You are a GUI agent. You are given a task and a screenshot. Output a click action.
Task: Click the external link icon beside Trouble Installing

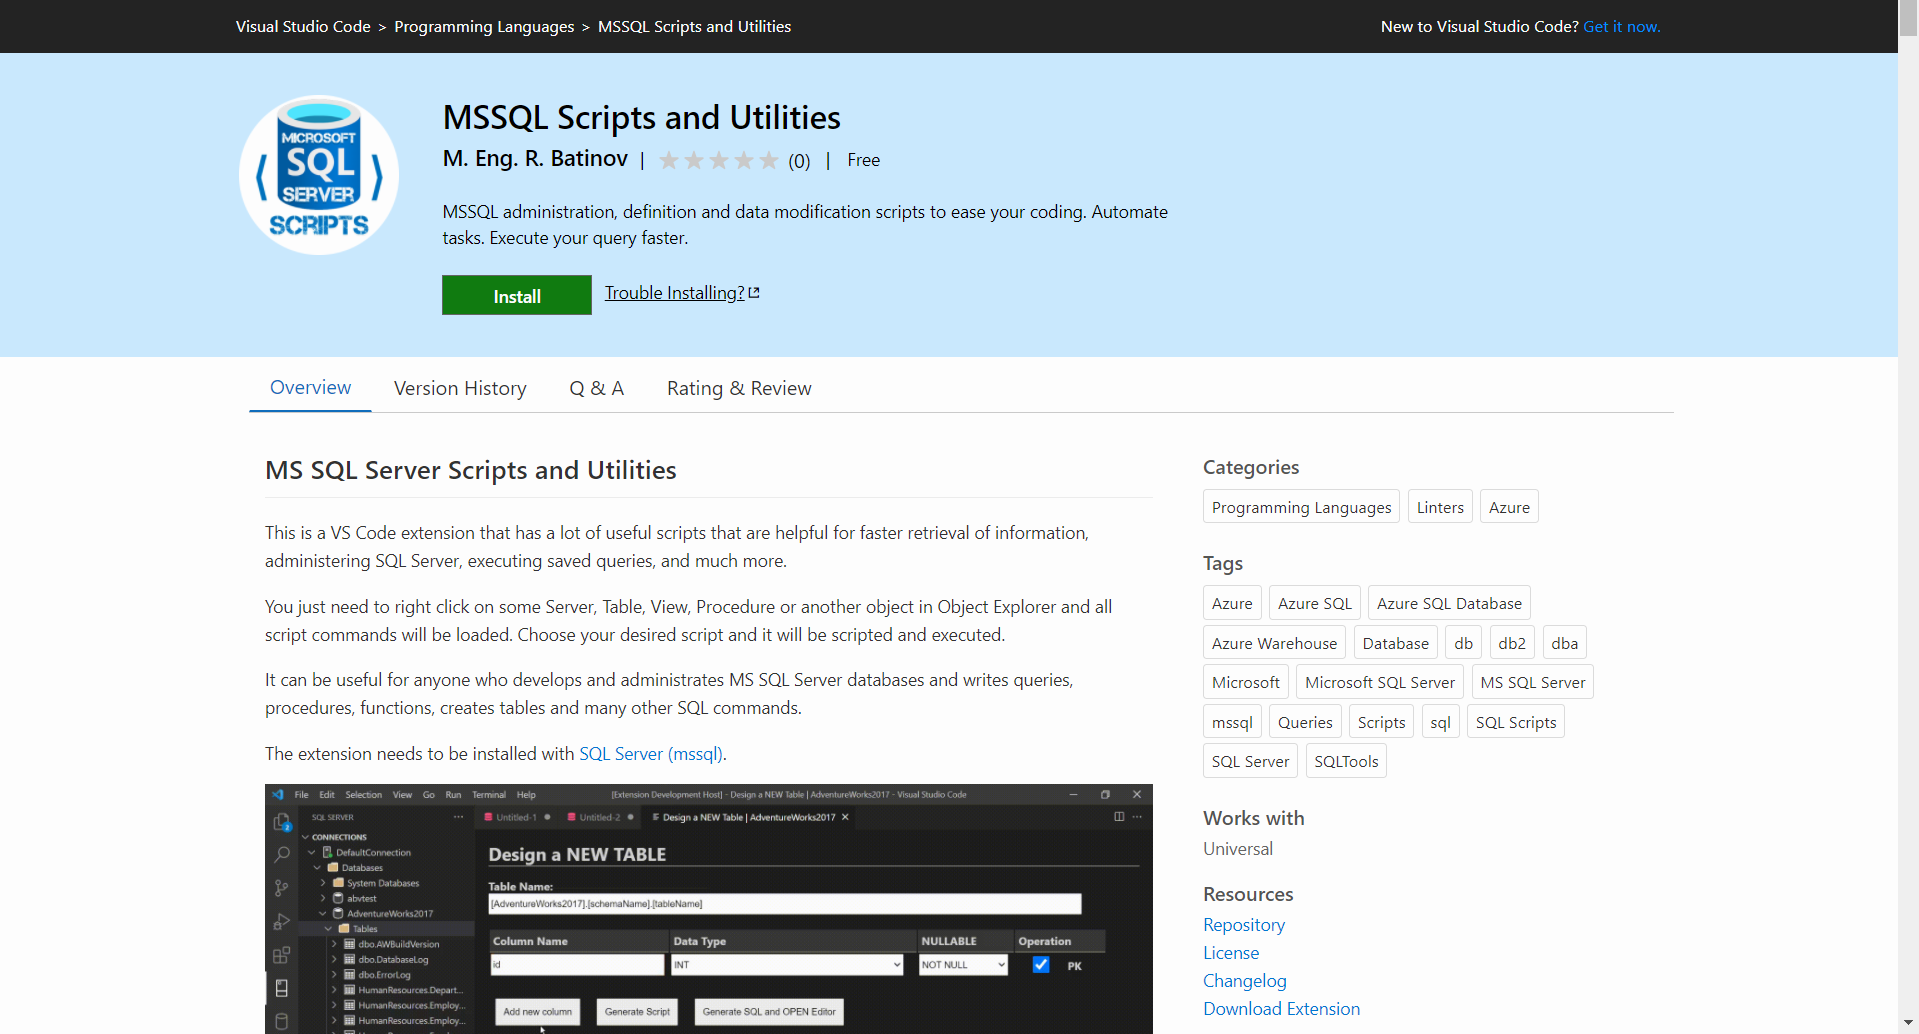[754, 293]
